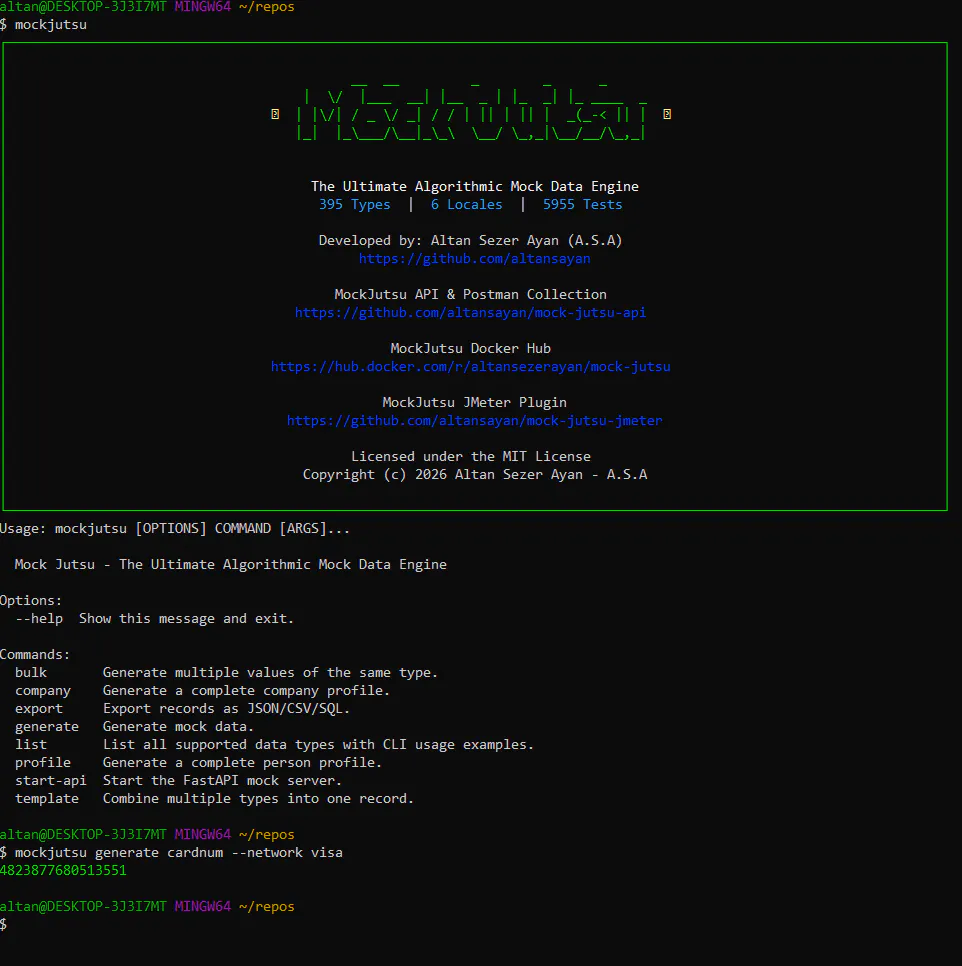Click the 'Mock Jutsu - The Ultimate' description line
The width and height of the screenshot is (962, 966).
click(230, 564)
